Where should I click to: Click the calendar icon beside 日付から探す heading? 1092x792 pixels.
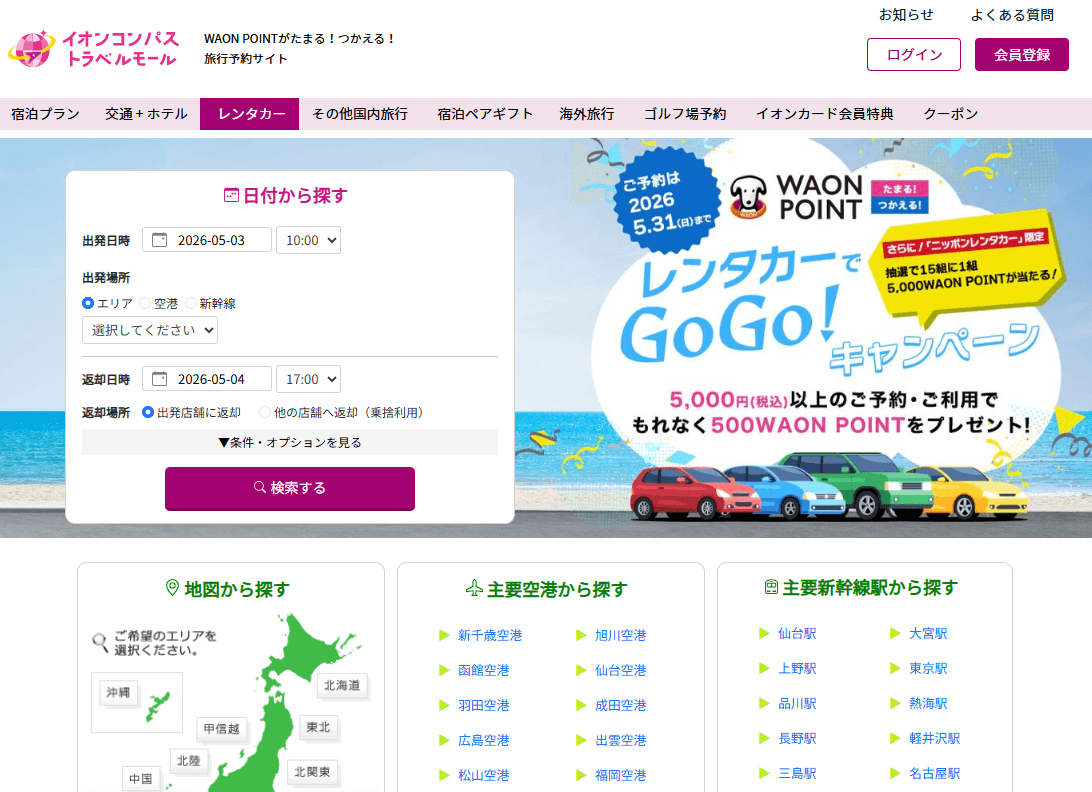click(x=231, y=195)
